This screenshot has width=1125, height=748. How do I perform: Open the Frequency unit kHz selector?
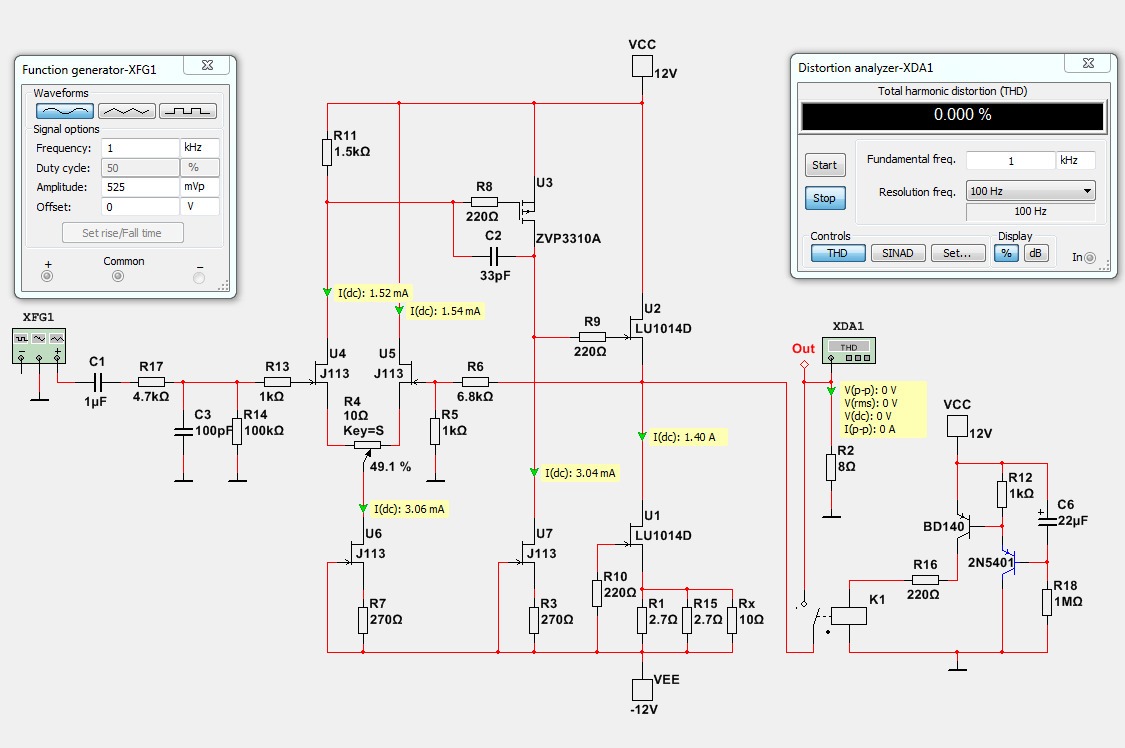coord(199,148)
